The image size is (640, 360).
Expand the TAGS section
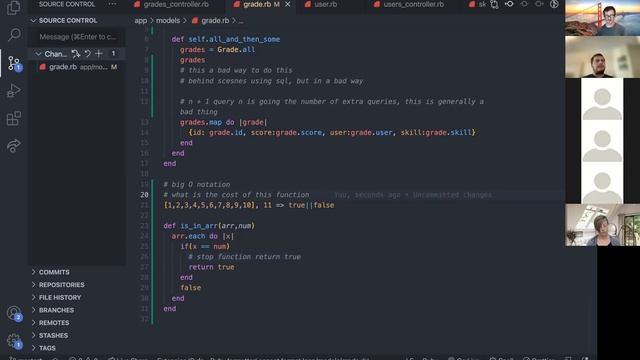tap(78, 348)
